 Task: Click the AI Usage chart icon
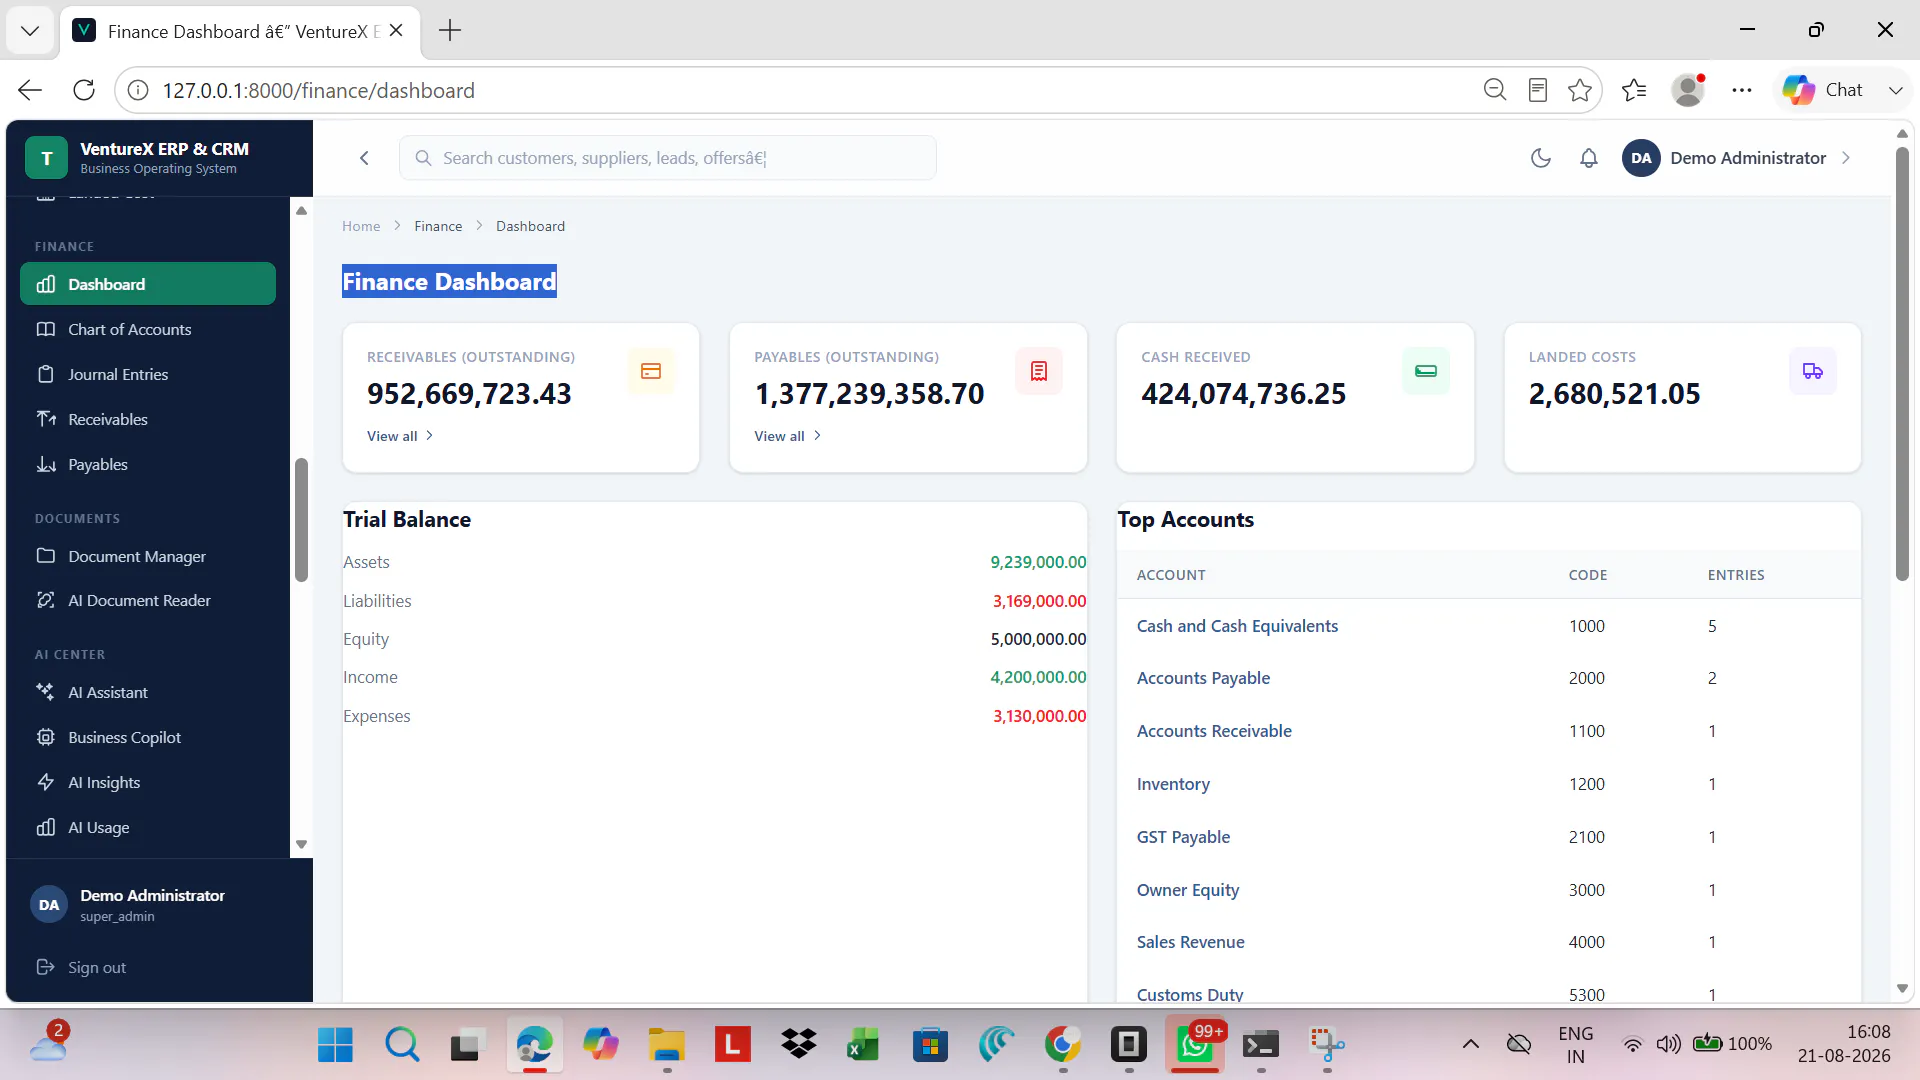tap(46, 827)
